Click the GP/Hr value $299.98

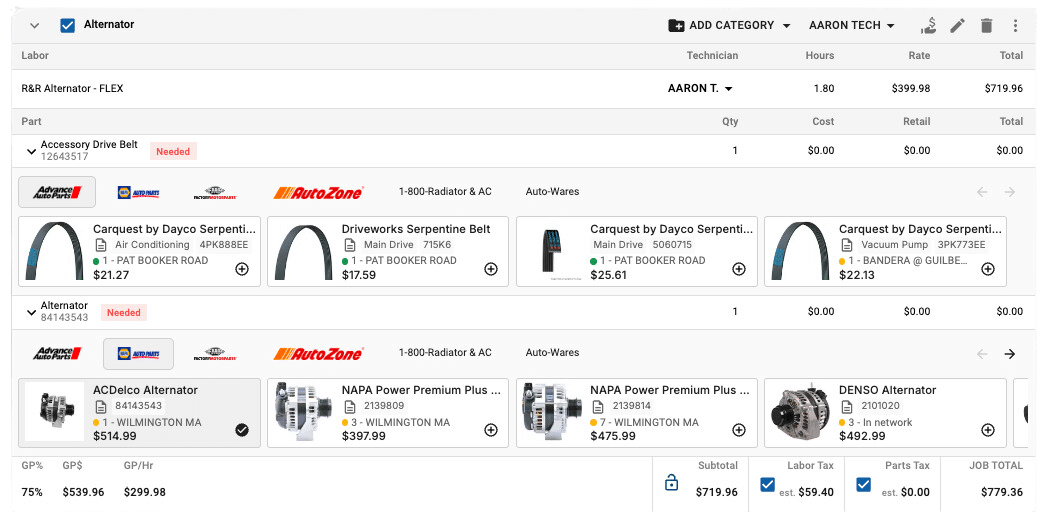tap(144, 492)
